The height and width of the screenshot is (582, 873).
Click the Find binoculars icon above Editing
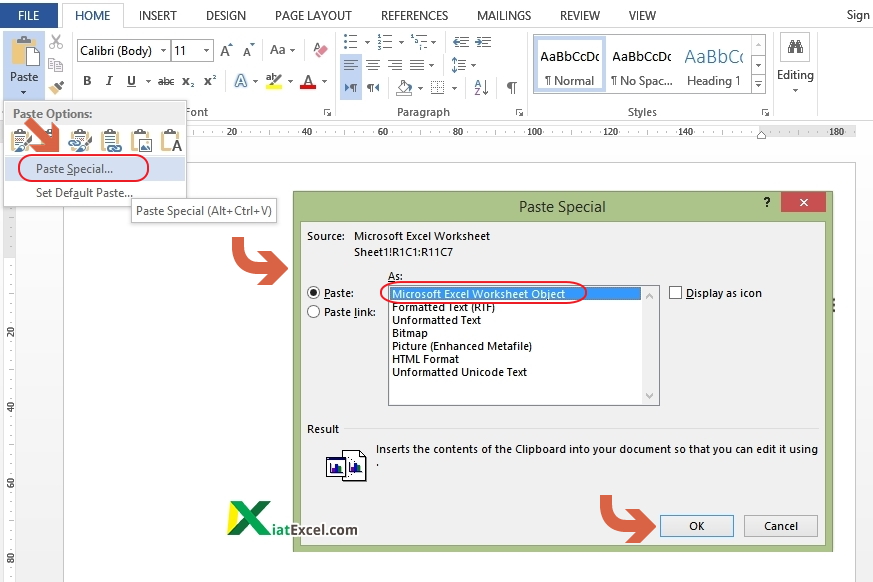[x=796, y=50]
